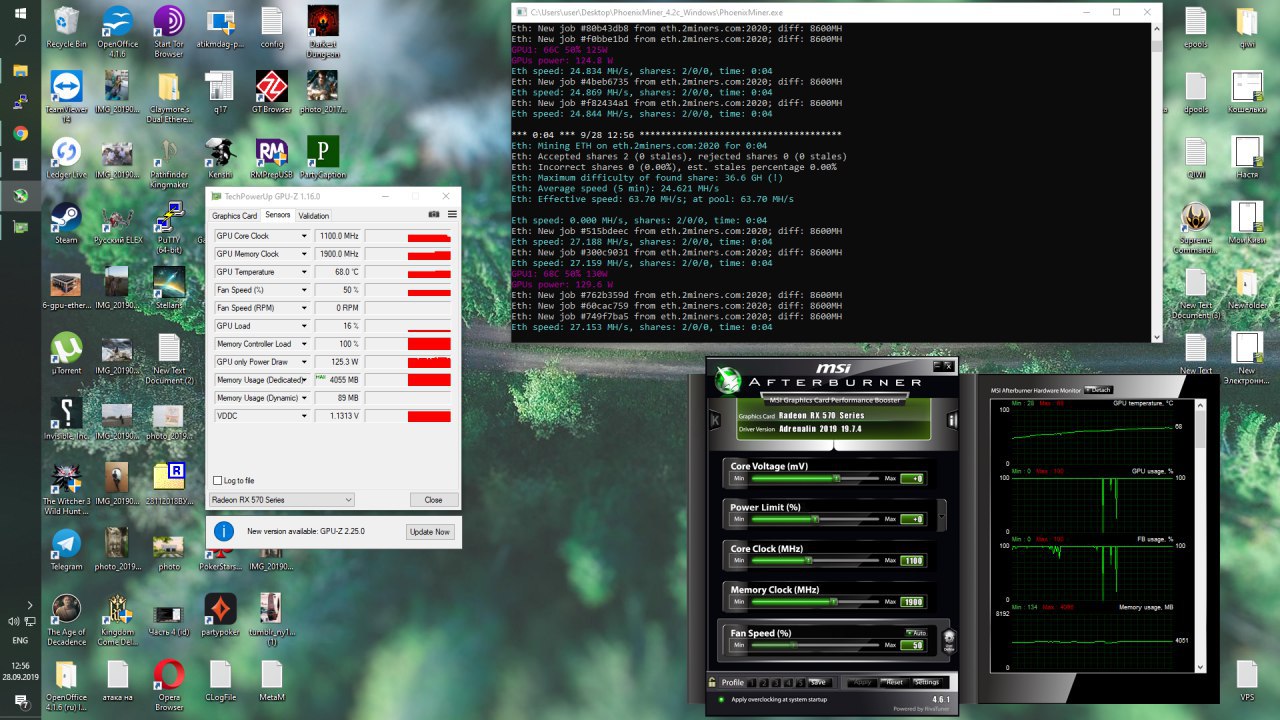Select the Telegram desktop icon
This screenshot has width=1280, height=720.
(67, 550)
